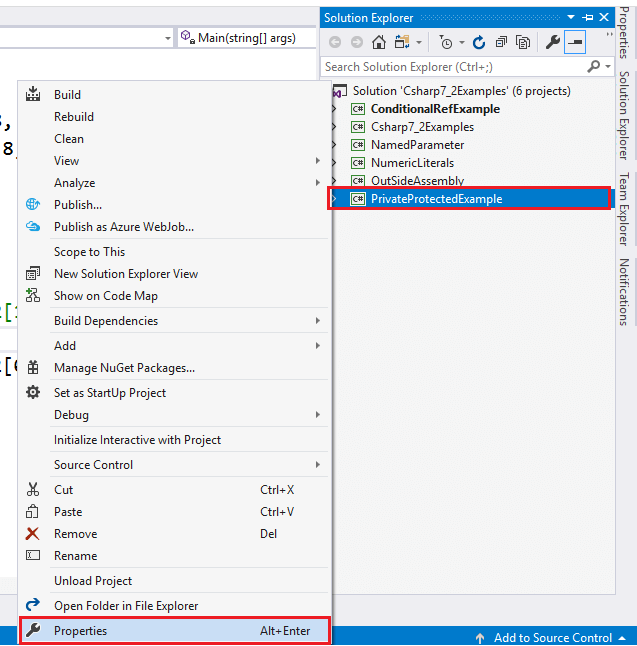
Task: Click the Show All Files icon
Action: (523, 42)
